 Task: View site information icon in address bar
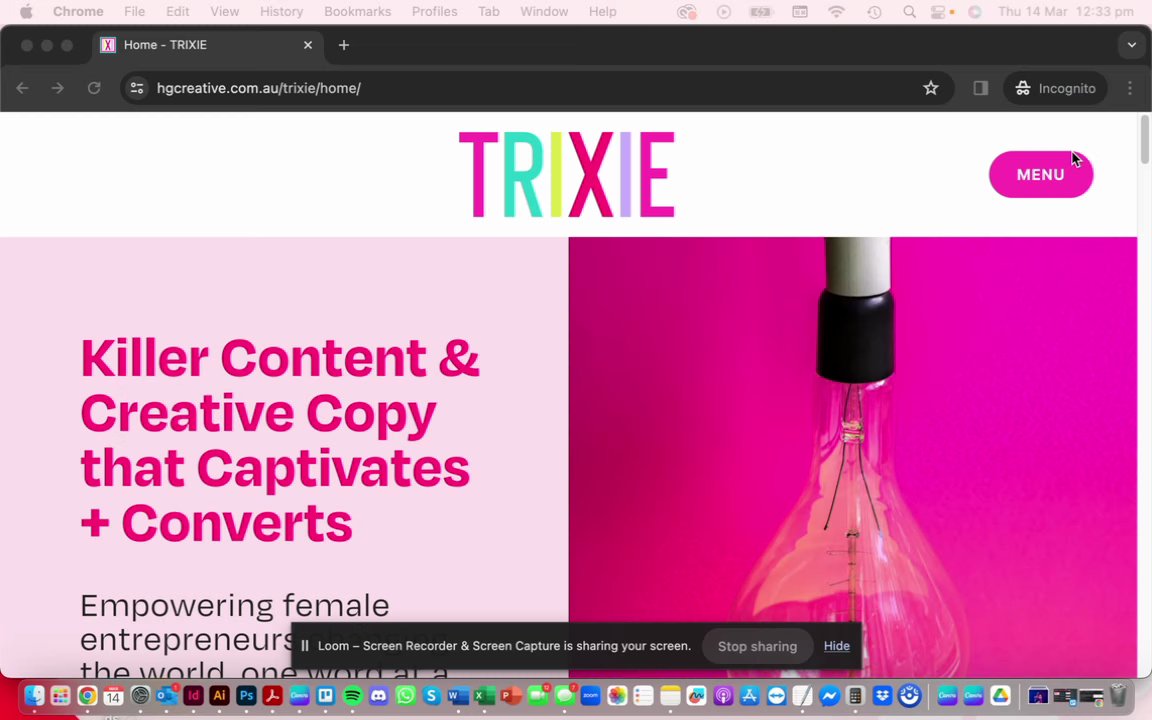tap(137, 88)
